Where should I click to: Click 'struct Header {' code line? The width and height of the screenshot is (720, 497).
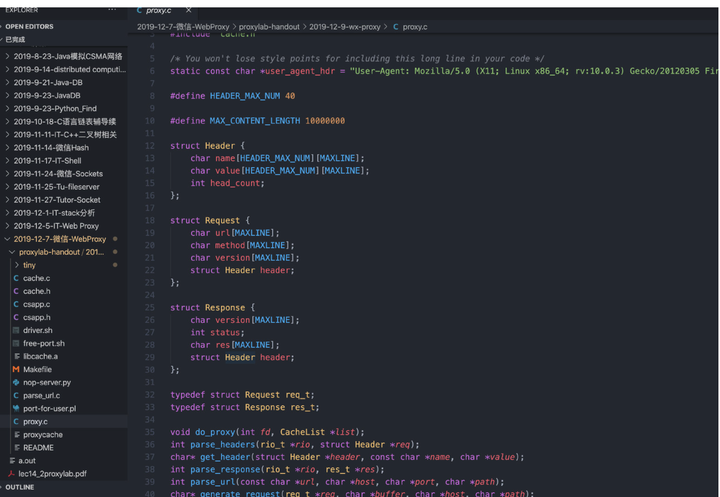click(208, 146)
